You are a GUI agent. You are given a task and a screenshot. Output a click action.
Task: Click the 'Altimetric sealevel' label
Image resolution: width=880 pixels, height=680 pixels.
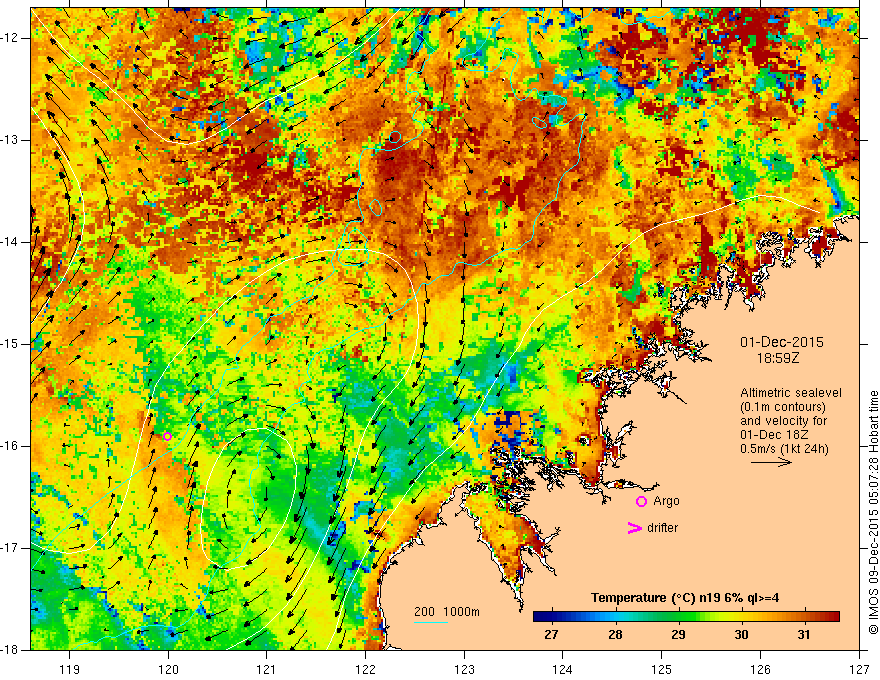[x=791, y=393]
